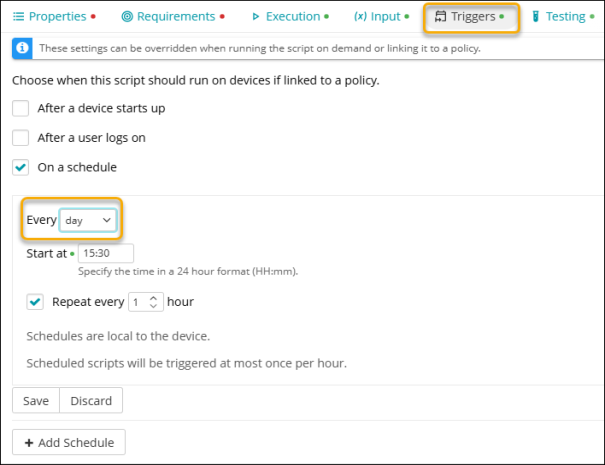This screenshot has height=465, width=605.
Task: Click the plus icon on Add Schedule
Action: 28,442
